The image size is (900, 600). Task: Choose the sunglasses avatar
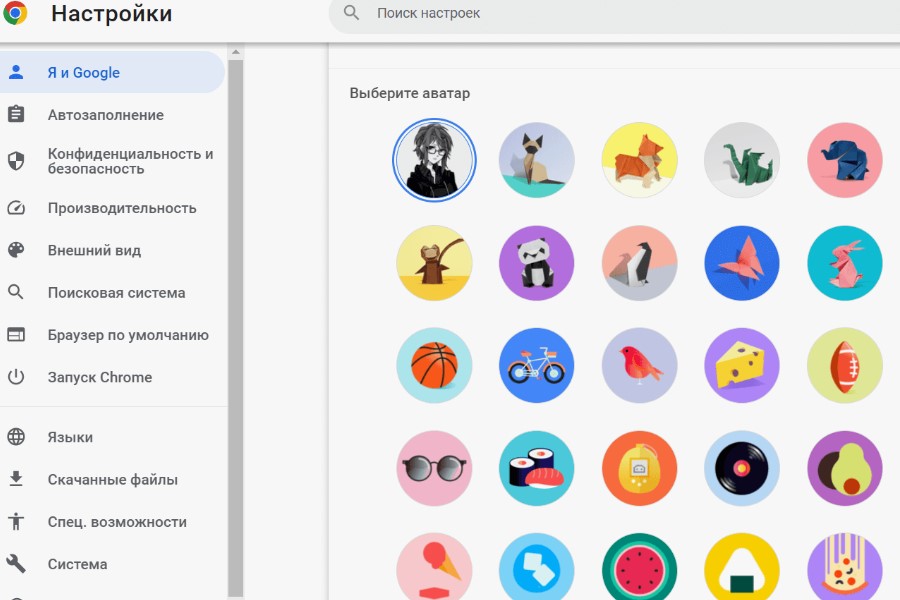[434, 468]
